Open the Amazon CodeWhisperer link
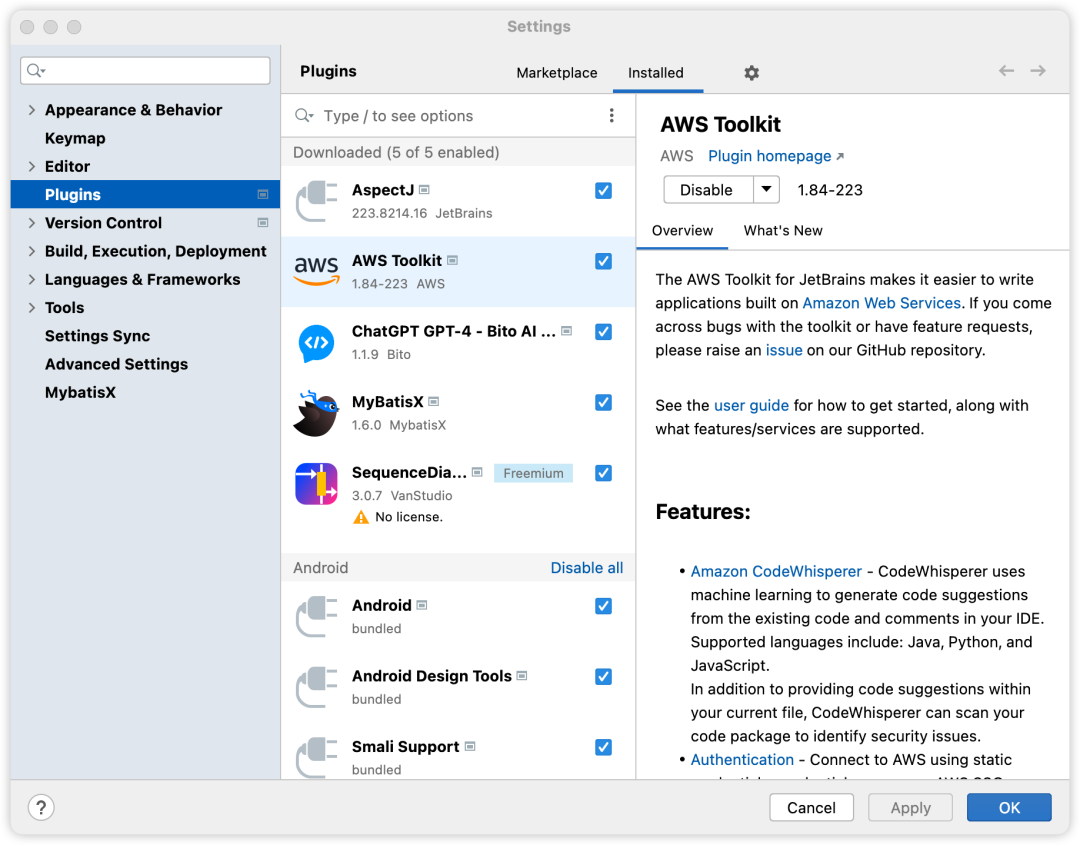Screen dimensions: 1080x845 tap(776, 571)
